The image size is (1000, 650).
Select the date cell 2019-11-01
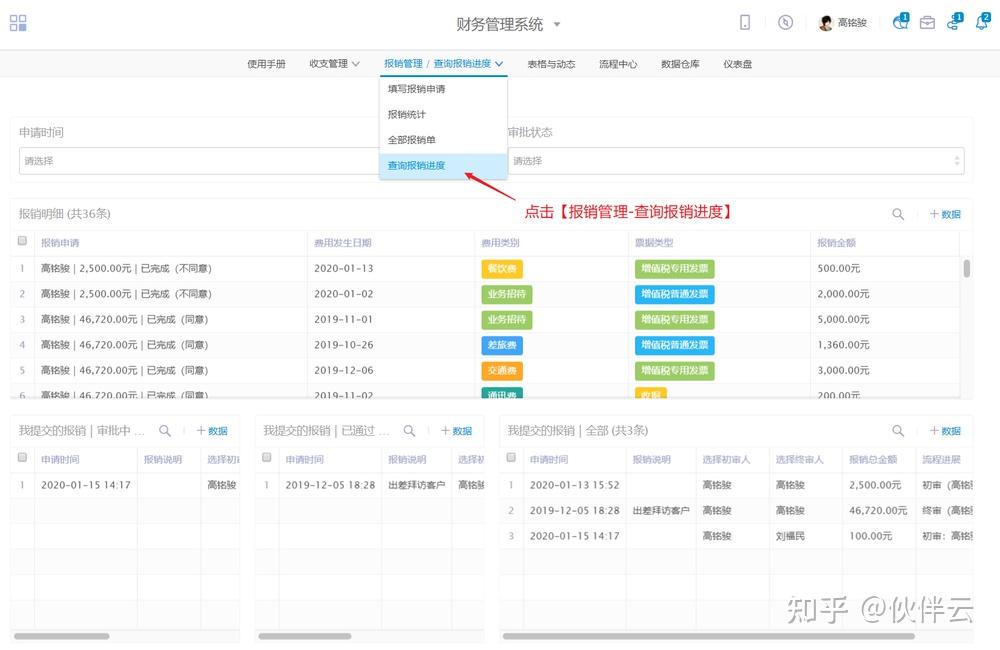tap(344, 320)
